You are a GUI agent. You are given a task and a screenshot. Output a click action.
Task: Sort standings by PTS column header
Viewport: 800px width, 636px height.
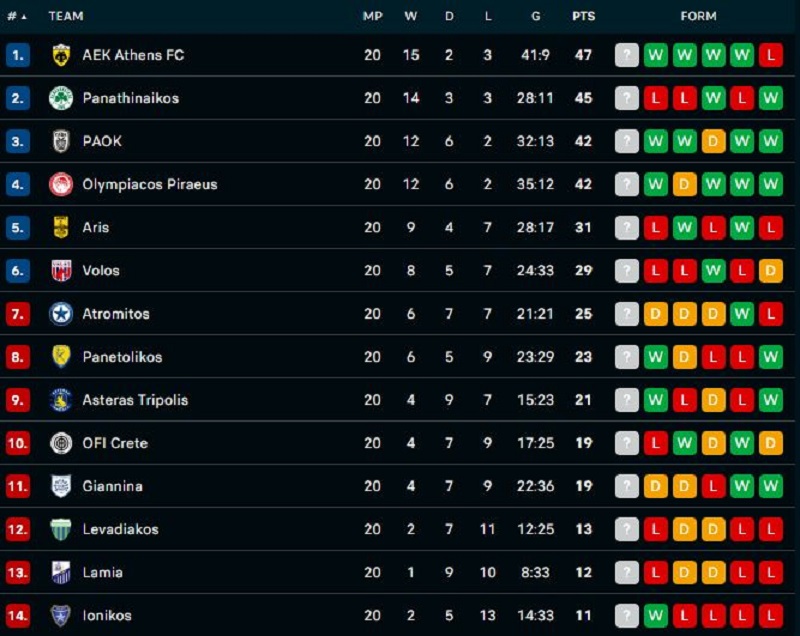tap(583, 16)
